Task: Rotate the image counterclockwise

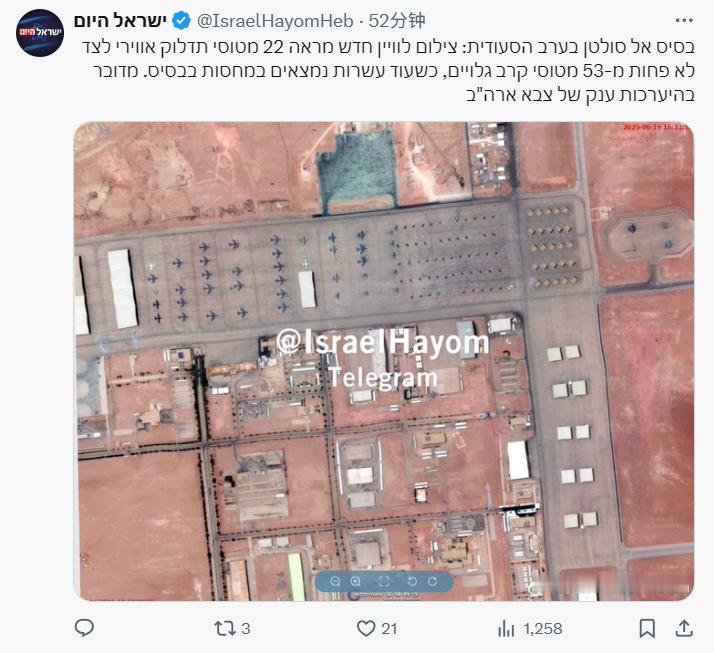Action: coord(412,582)
